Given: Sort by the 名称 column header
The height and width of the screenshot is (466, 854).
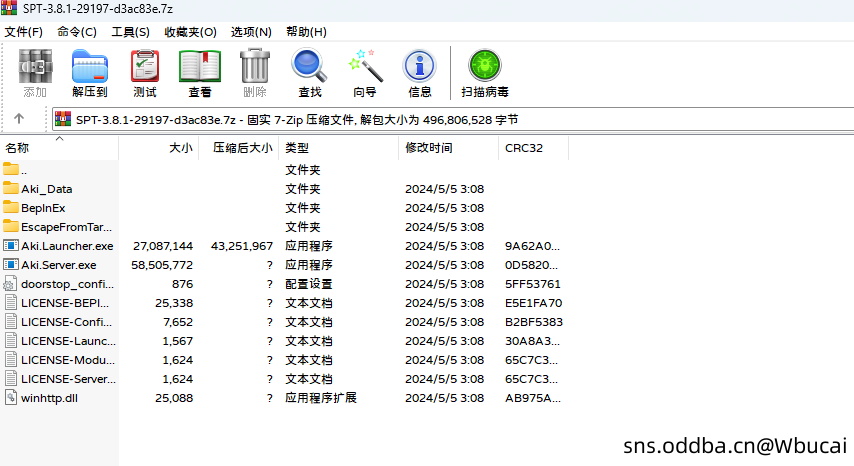Looking at the screenshot, I should [x=59, y=148].
